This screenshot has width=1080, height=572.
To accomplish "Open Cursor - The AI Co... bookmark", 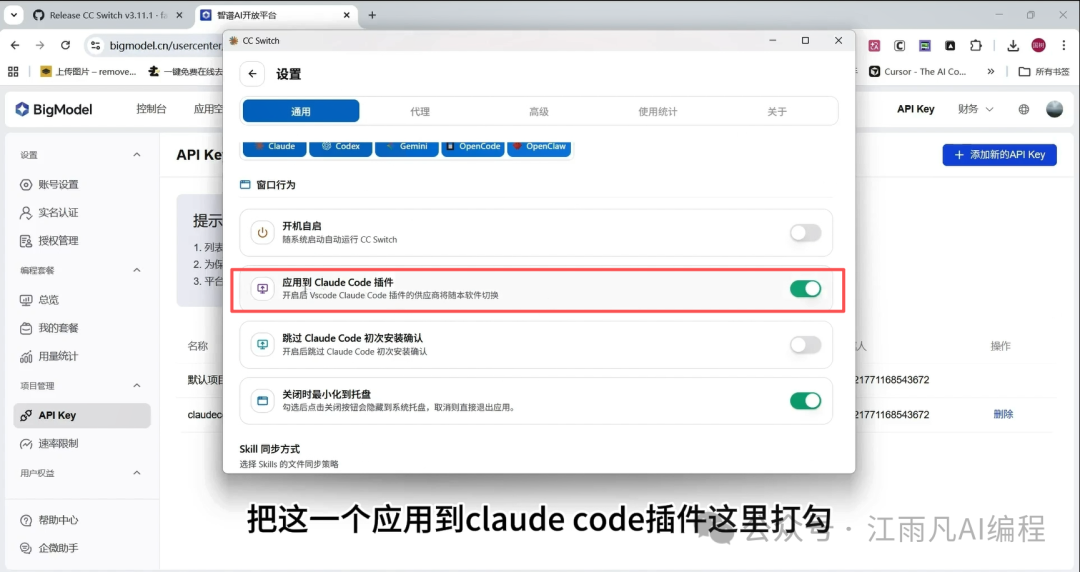I will pyautogui.click(x=918, y=72).
